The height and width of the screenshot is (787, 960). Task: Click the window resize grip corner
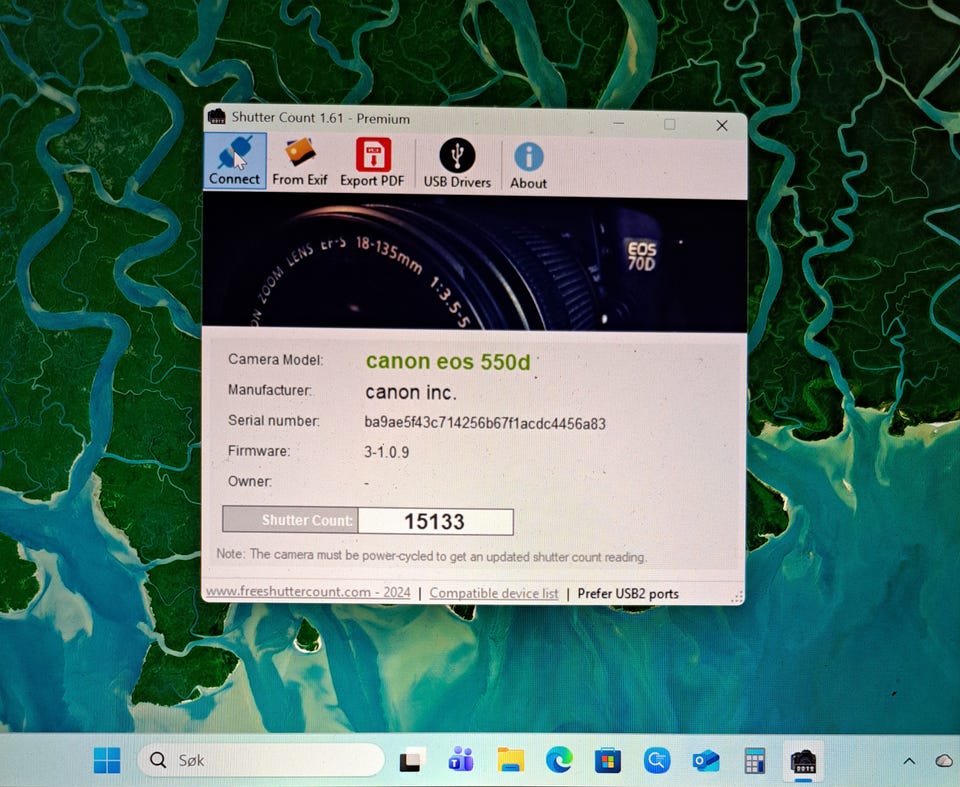[737, 596]
